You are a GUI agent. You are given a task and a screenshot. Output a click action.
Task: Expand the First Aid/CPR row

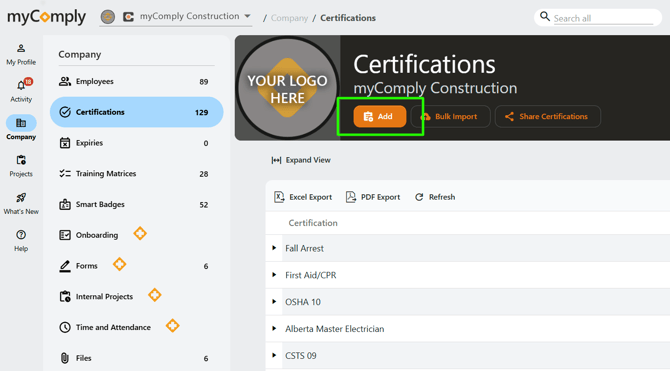(x=274, y=275)
